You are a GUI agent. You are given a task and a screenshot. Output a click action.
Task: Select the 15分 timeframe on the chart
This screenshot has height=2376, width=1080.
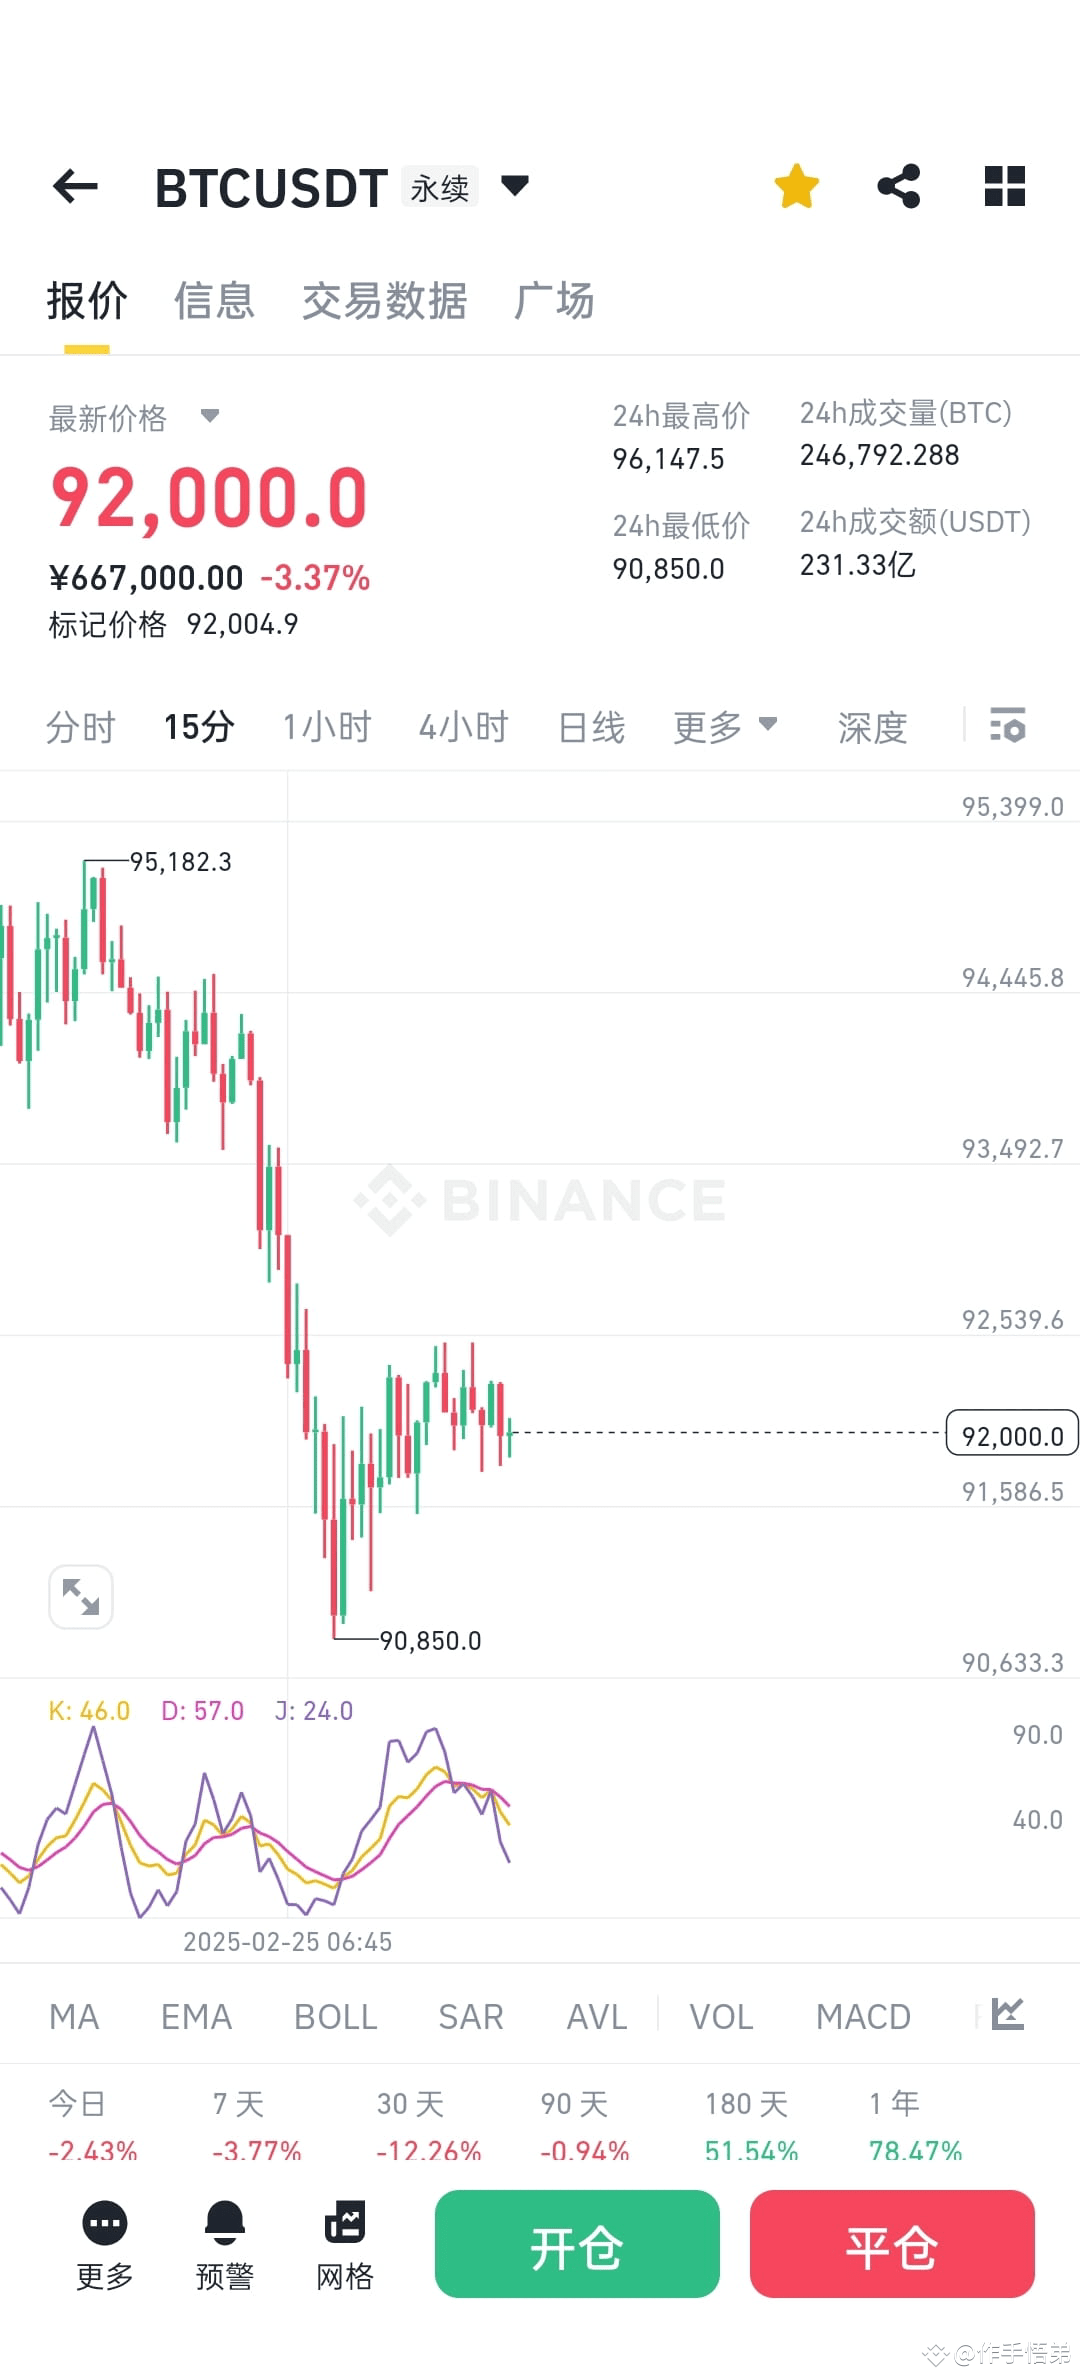[198, 727]
